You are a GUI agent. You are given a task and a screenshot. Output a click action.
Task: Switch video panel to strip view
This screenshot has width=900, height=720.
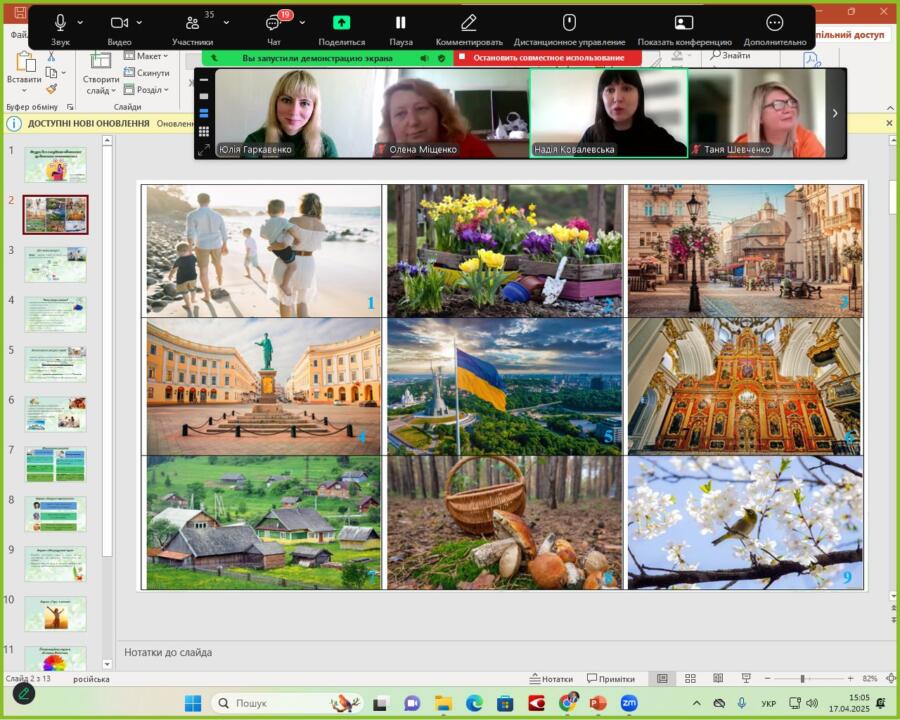(x=204, y=114)
